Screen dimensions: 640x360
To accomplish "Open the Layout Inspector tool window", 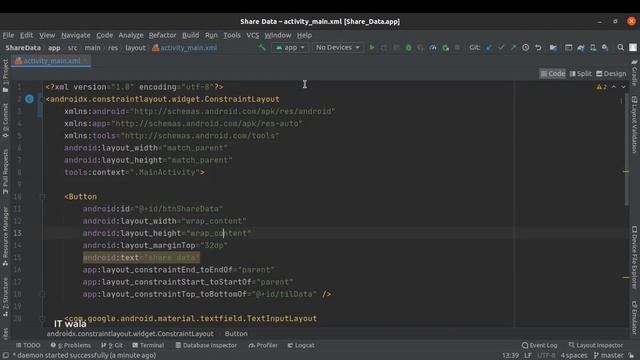I will [x=596, y=345].
